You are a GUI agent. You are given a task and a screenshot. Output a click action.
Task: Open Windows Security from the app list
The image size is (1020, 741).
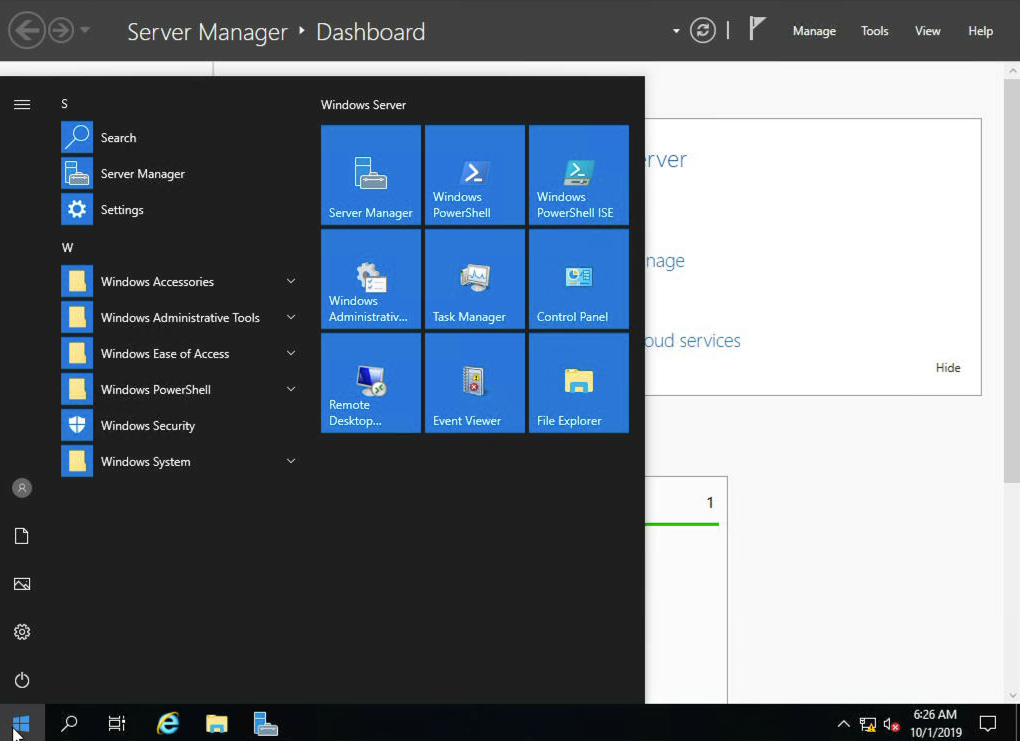coord(147,426)
